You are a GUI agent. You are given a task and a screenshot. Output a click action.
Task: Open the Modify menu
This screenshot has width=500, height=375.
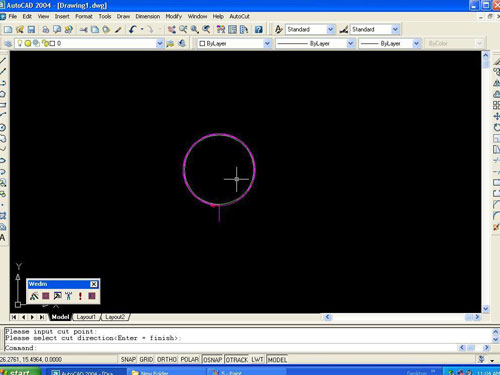pos(174,16)
